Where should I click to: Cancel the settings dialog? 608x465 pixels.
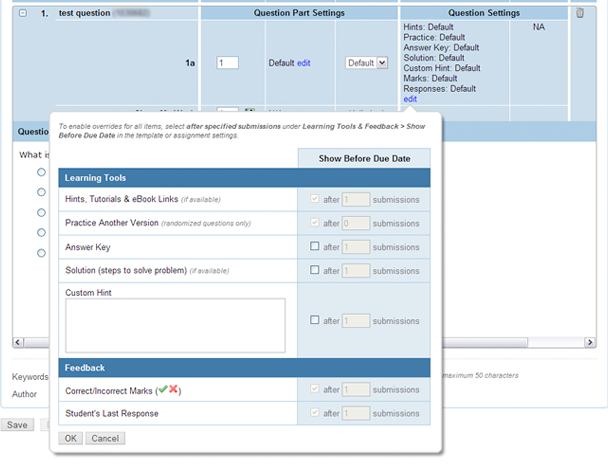(105, 438)
